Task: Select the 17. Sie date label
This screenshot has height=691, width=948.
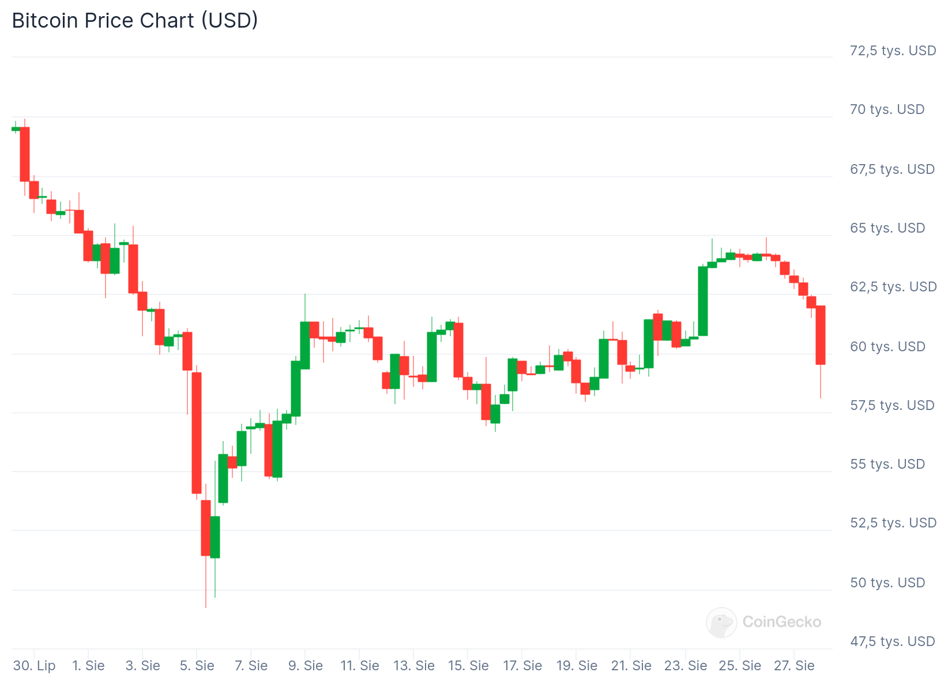Action: pos(523,665)
